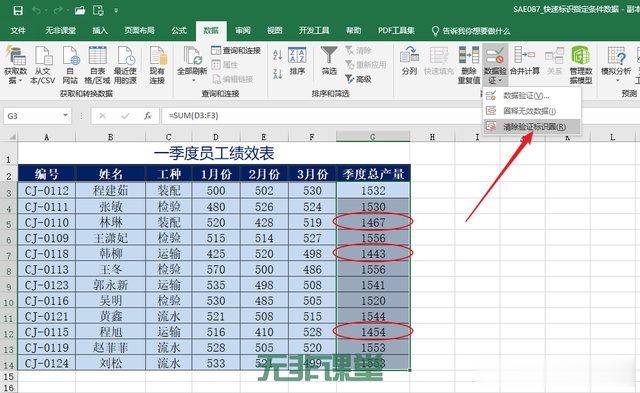Image resolution: width=640 pixels, height=393 pixels.
Task: Click 高级 advanced filter button
Action: click(x=358, y=79)
